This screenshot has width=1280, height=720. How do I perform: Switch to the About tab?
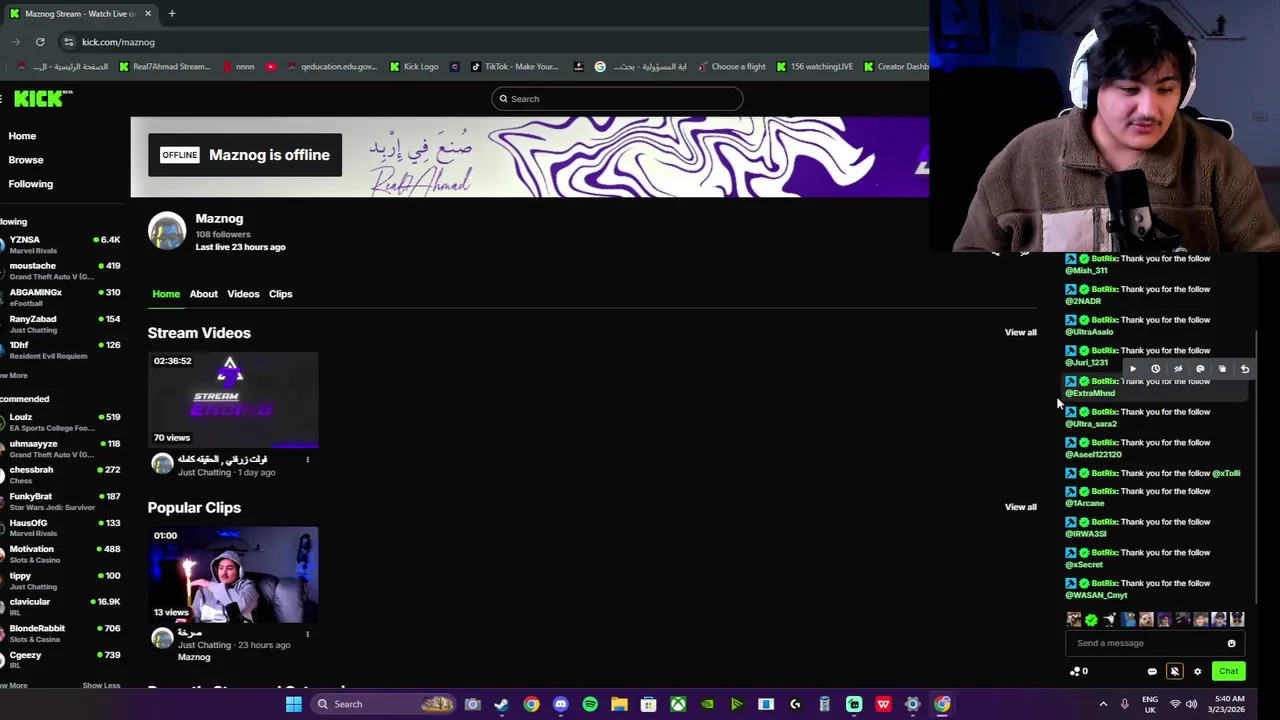[x=203, y=294]
